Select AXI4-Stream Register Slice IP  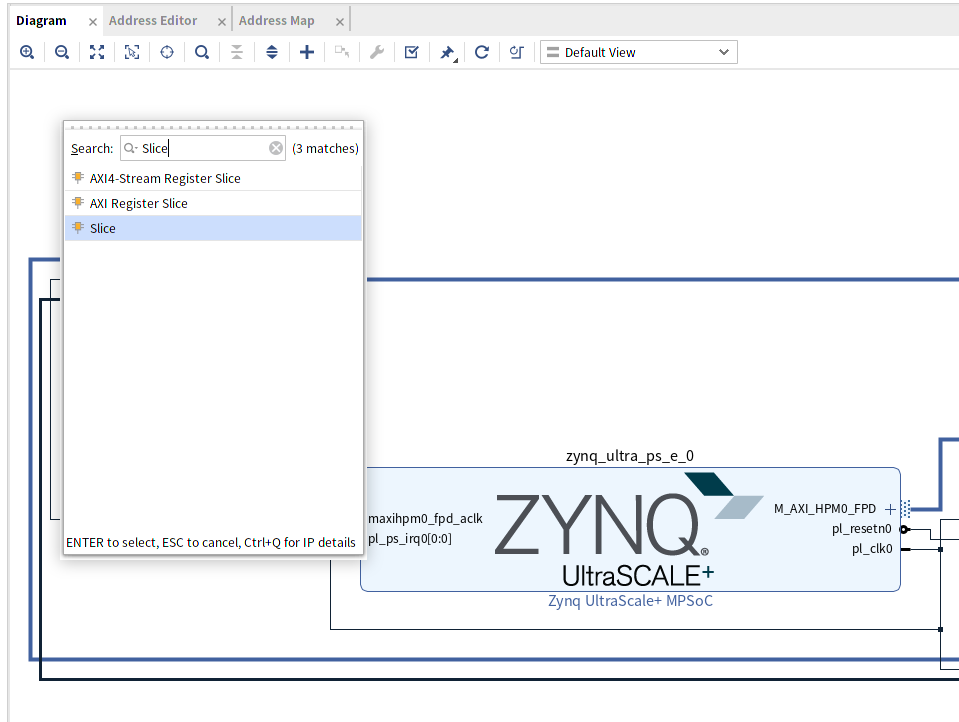213,178
